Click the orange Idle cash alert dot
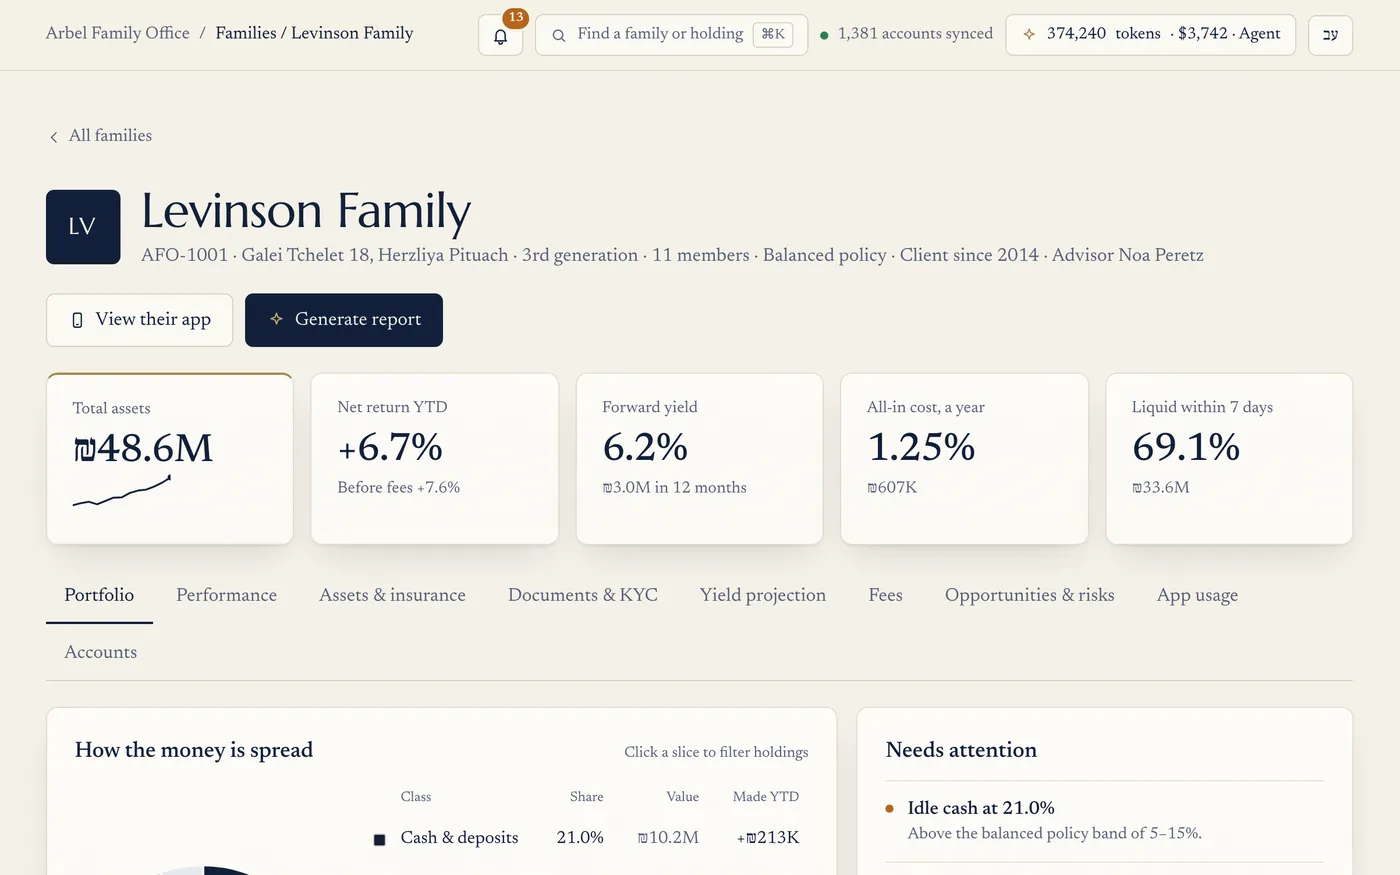1400x875 pixels. (x=889, y=809)
